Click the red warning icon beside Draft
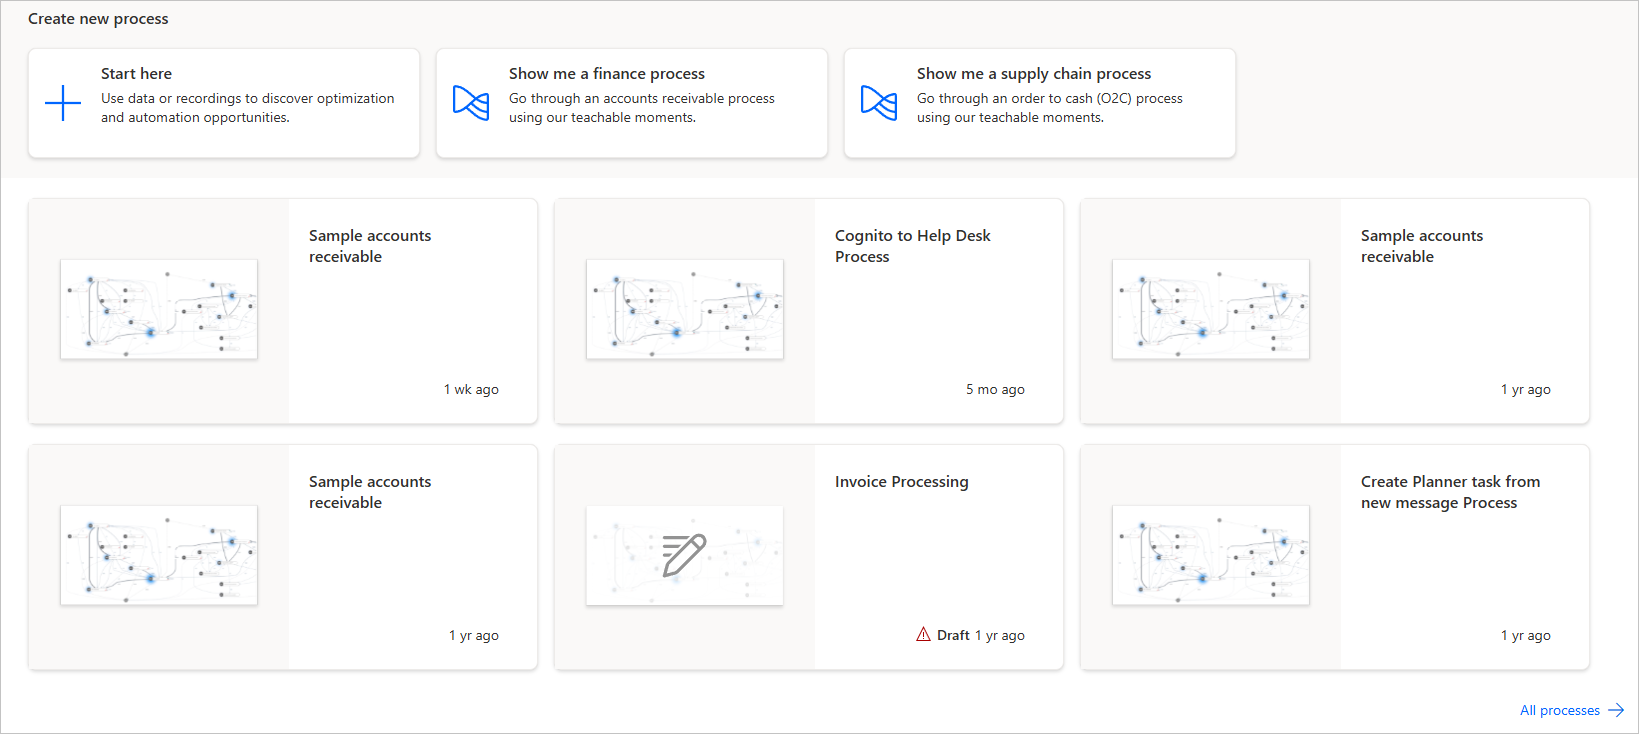The width and height of the screenshot is (1639, 734). [x=923, y=634]
